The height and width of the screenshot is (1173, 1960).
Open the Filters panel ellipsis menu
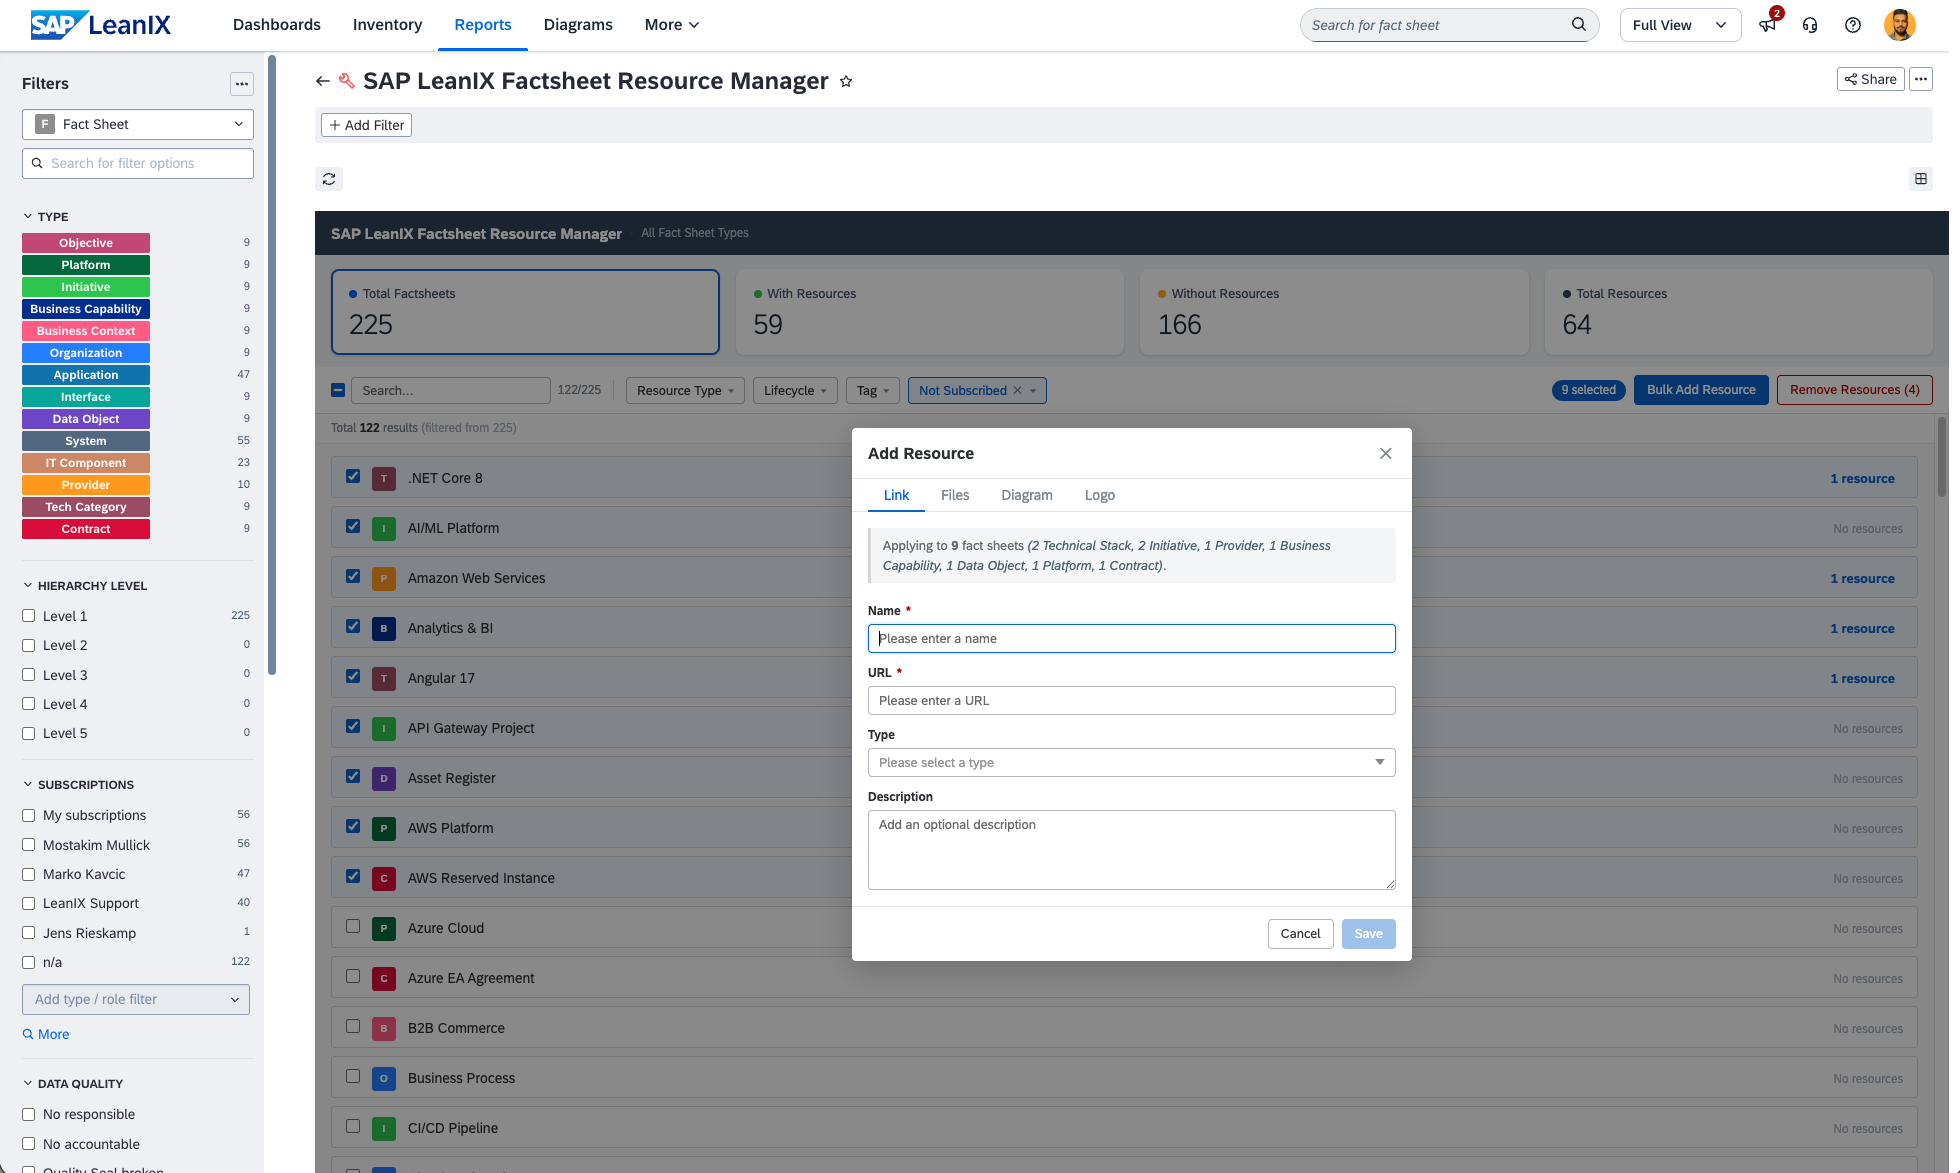point(242,84)
